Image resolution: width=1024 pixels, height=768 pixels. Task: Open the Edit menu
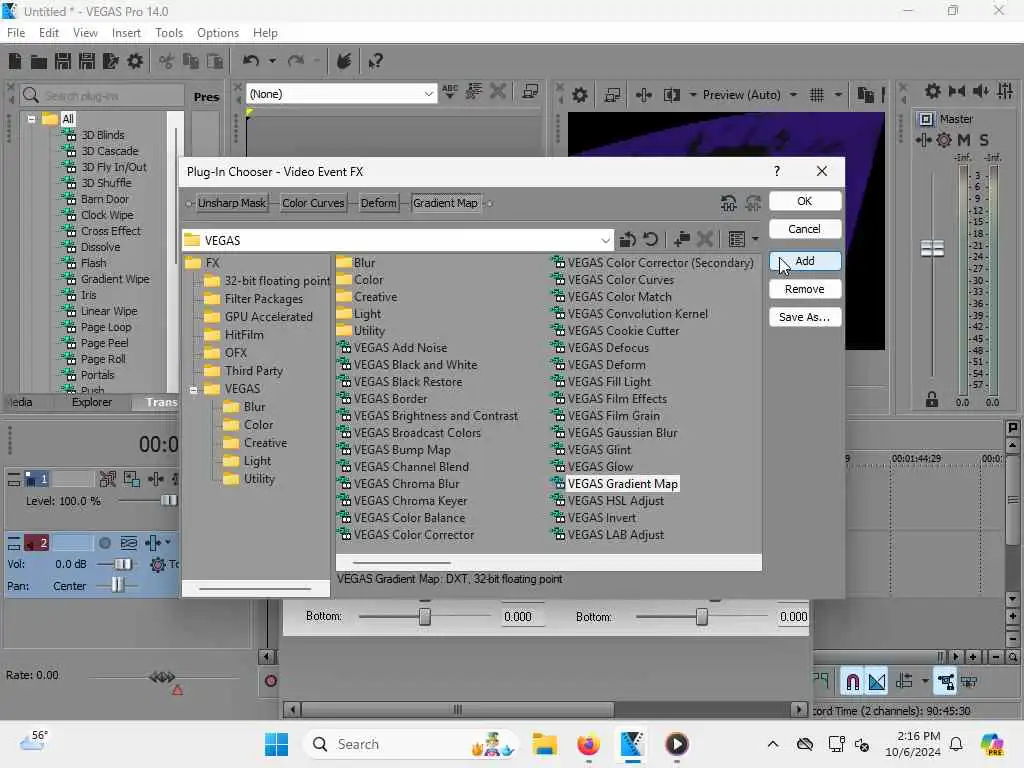(x=48, y=33)
